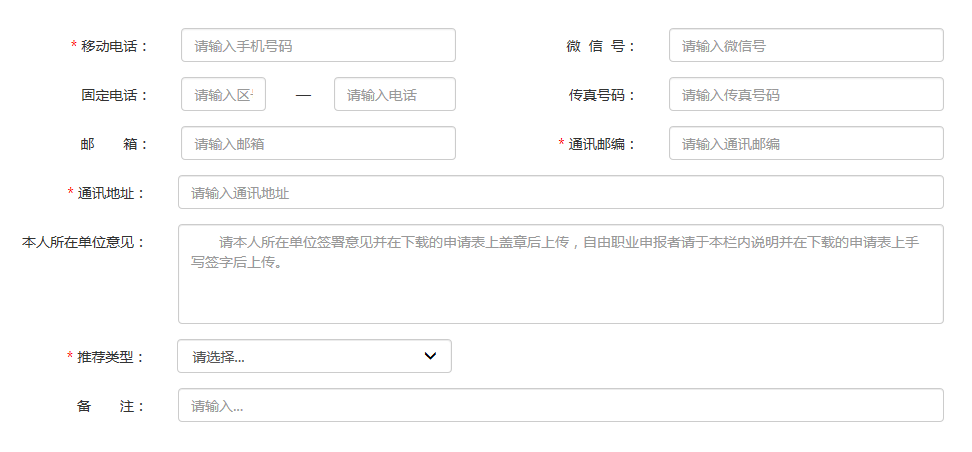Click the 通讯邮编 label text
972x452 pixels.
(x=602, y=144)
